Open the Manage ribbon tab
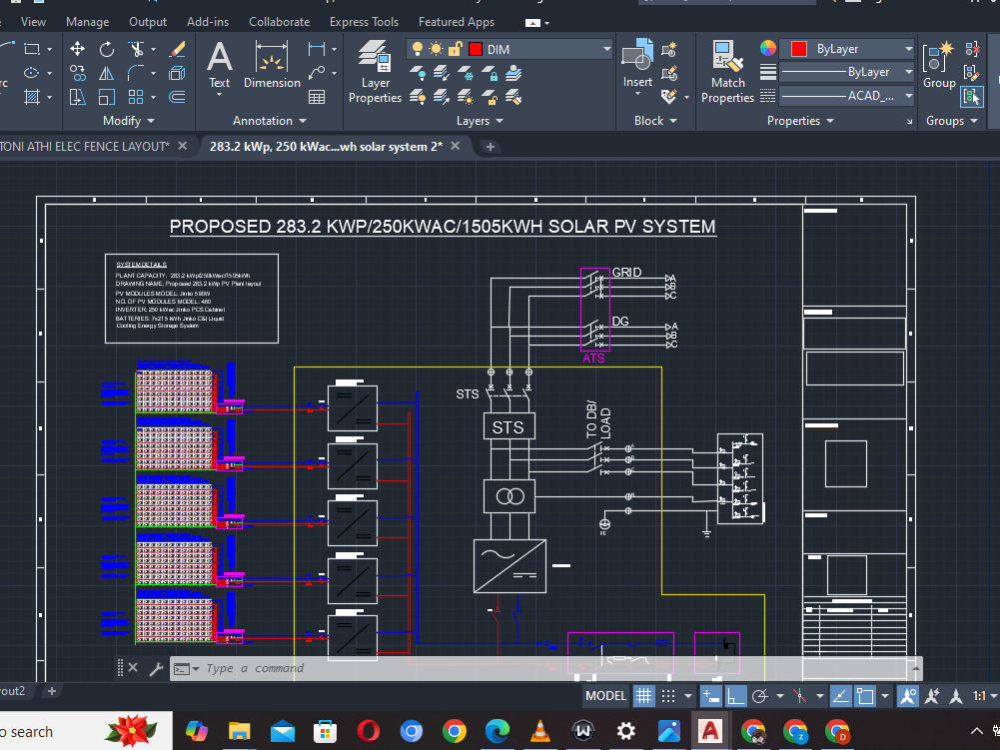 tap(87, 22)
